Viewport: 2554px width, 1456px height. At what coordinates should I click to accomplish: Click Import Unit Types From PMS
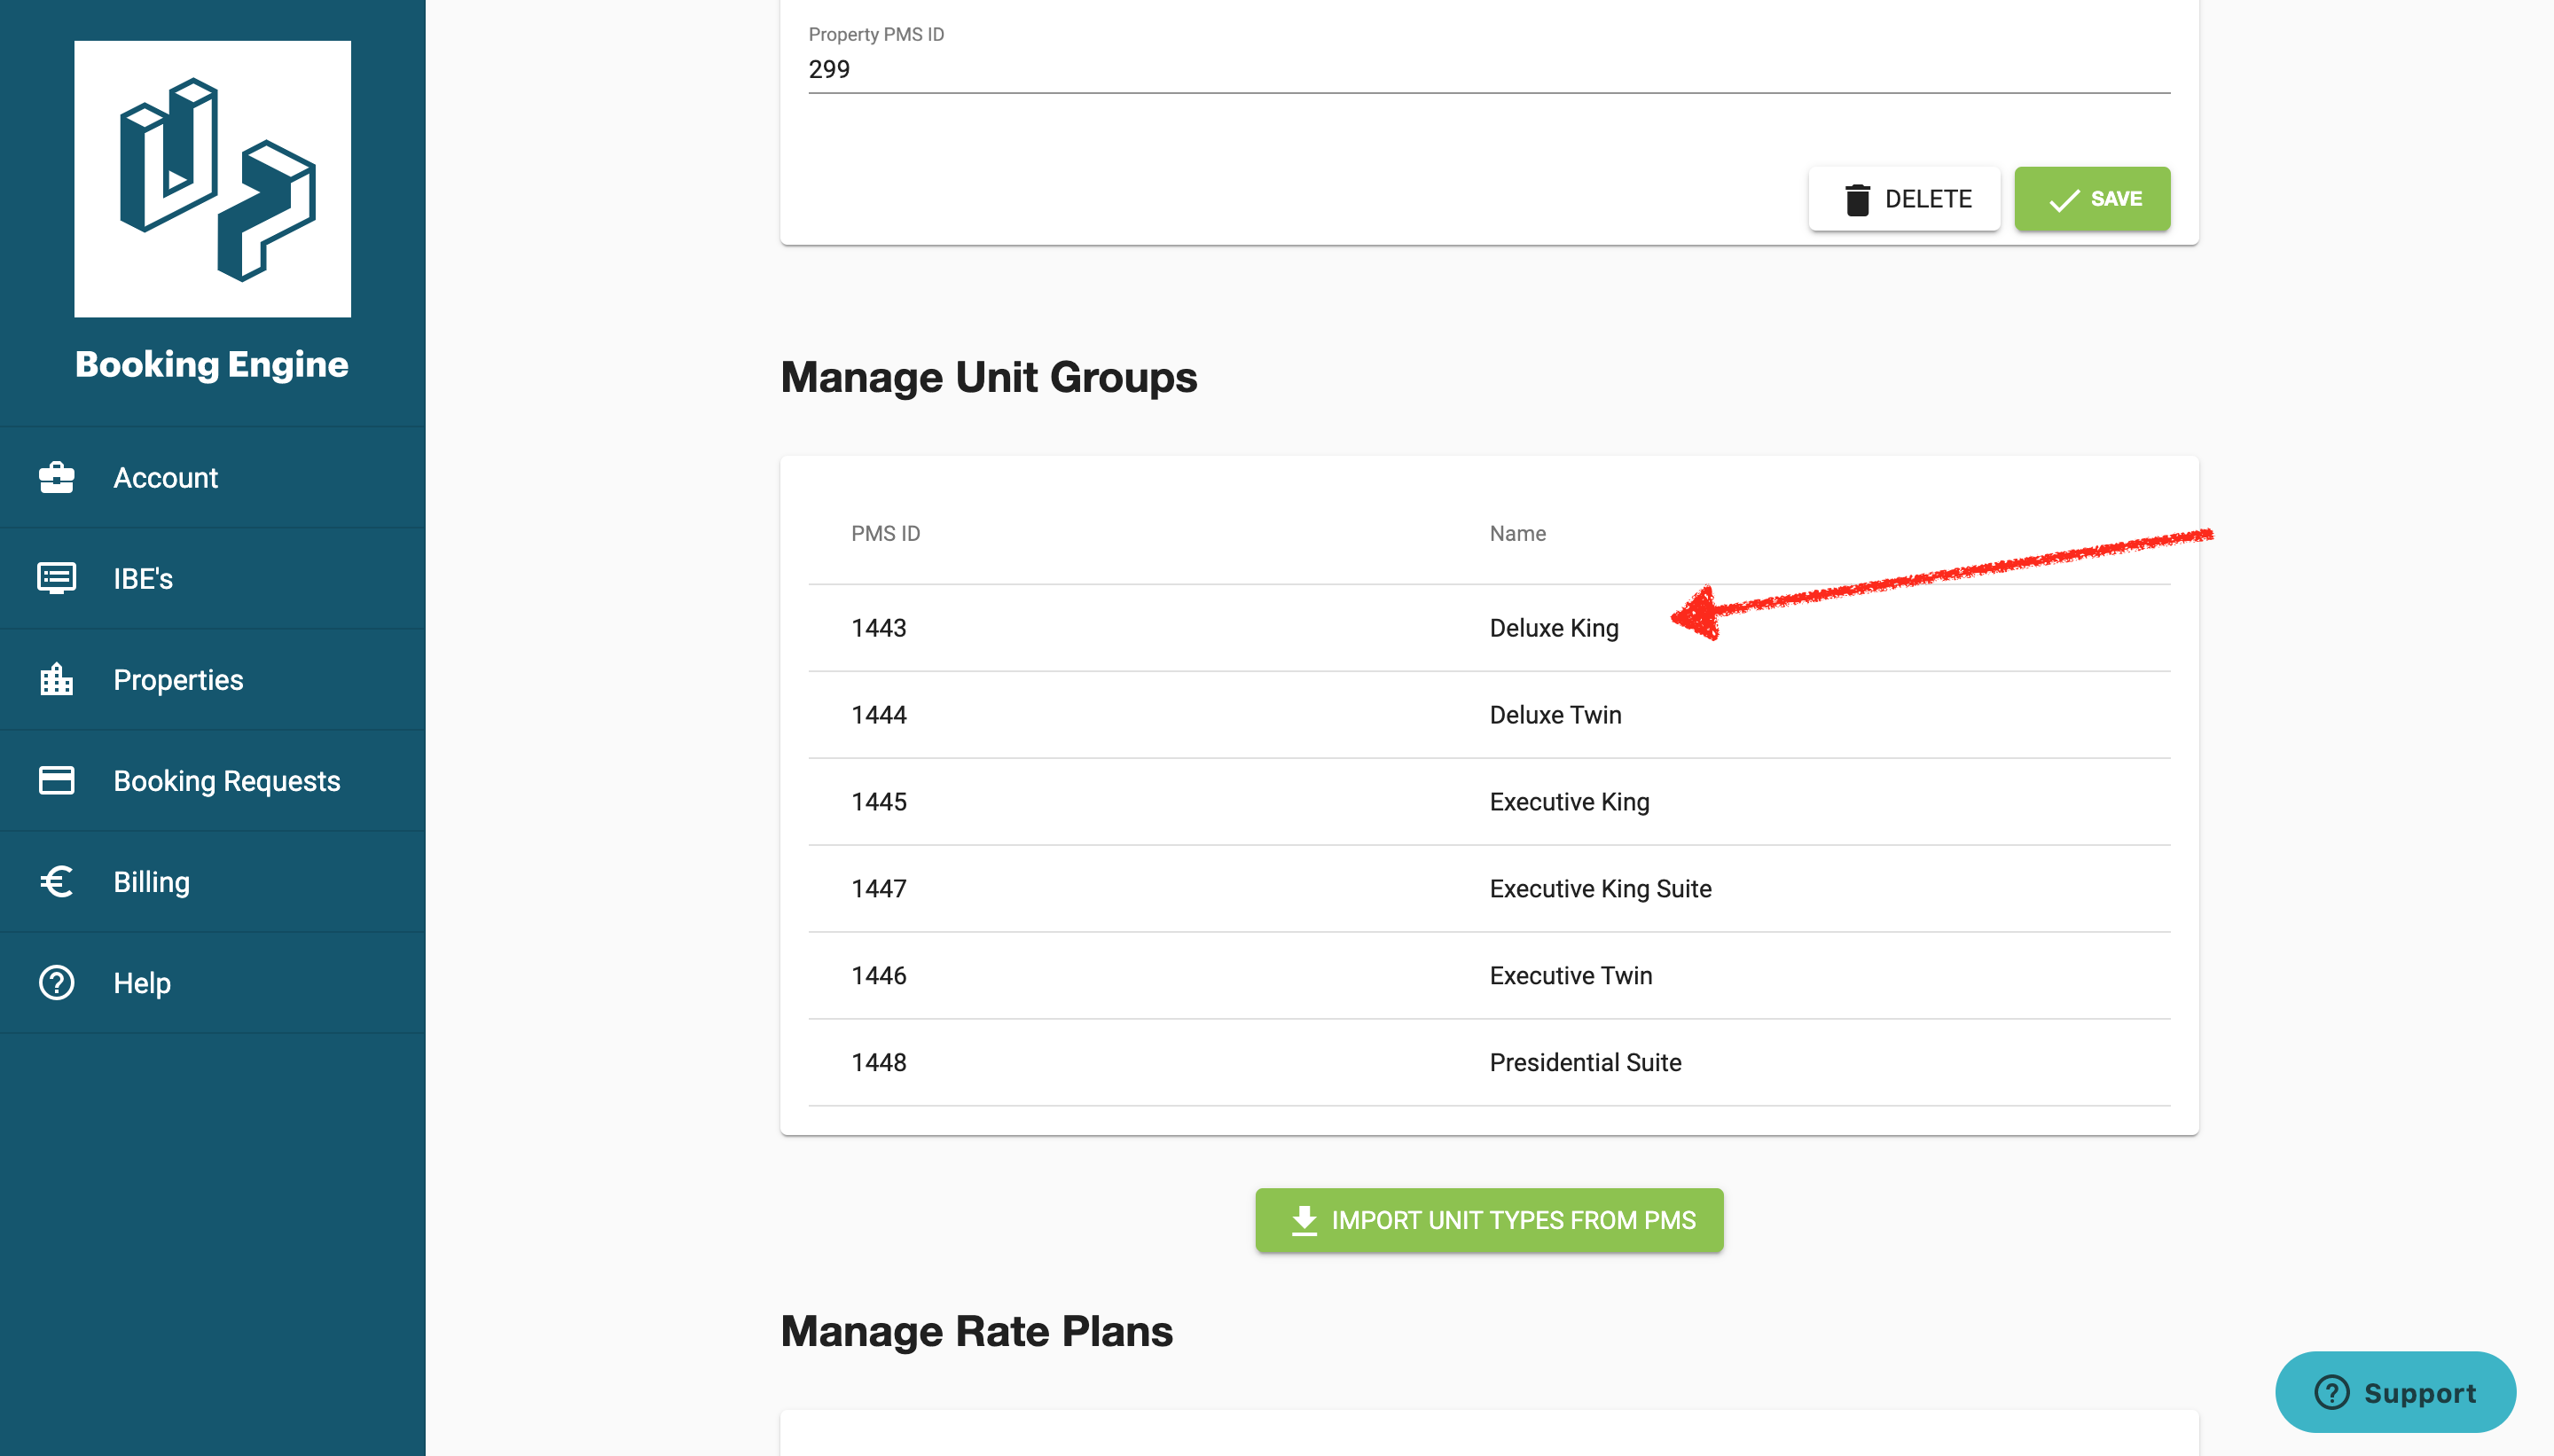1488,1219
